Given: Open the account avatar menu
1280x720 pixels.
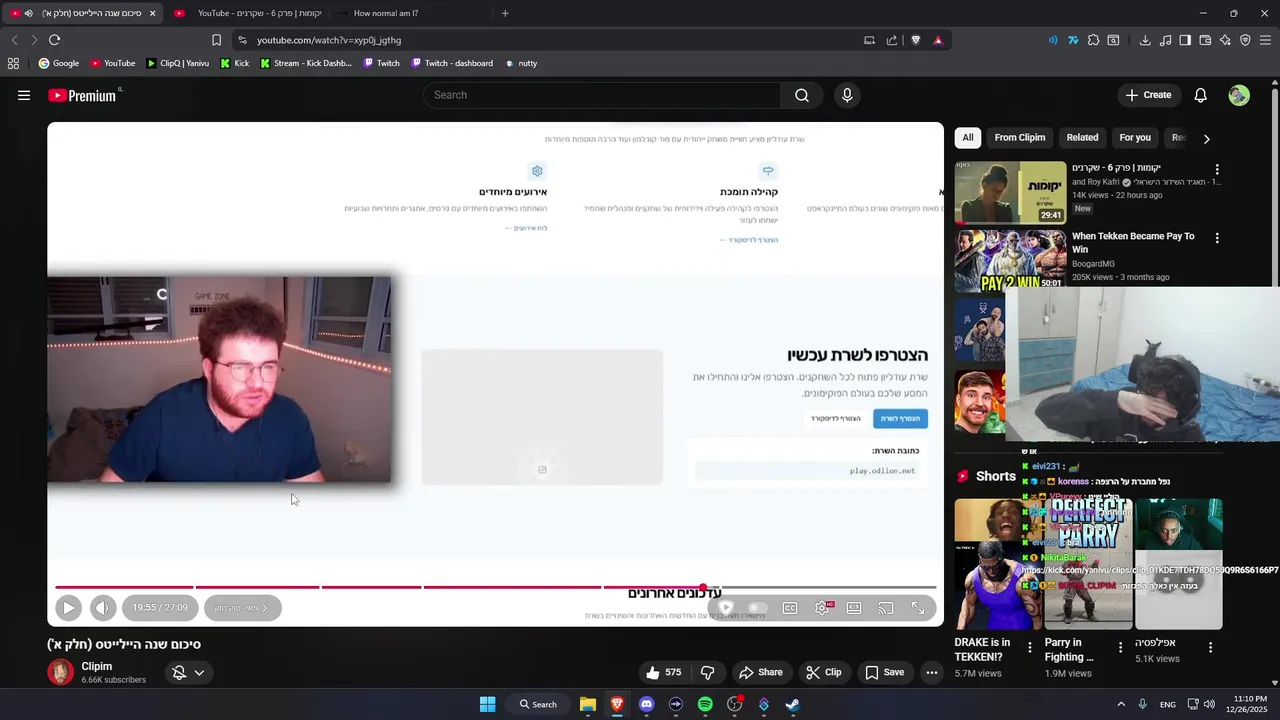Looking at the screenshot, I should click(1239, 95).
